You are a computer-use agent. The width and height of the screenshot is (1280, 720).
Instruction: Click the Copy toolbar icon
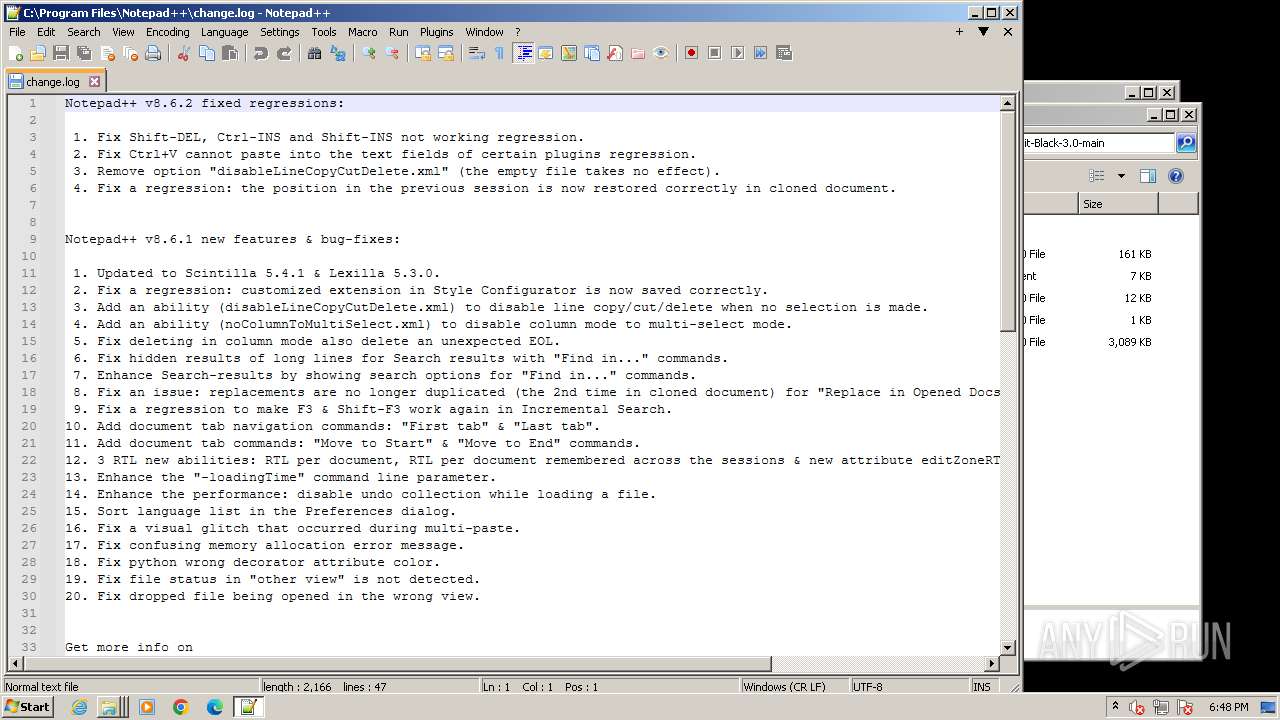(207, 53)
